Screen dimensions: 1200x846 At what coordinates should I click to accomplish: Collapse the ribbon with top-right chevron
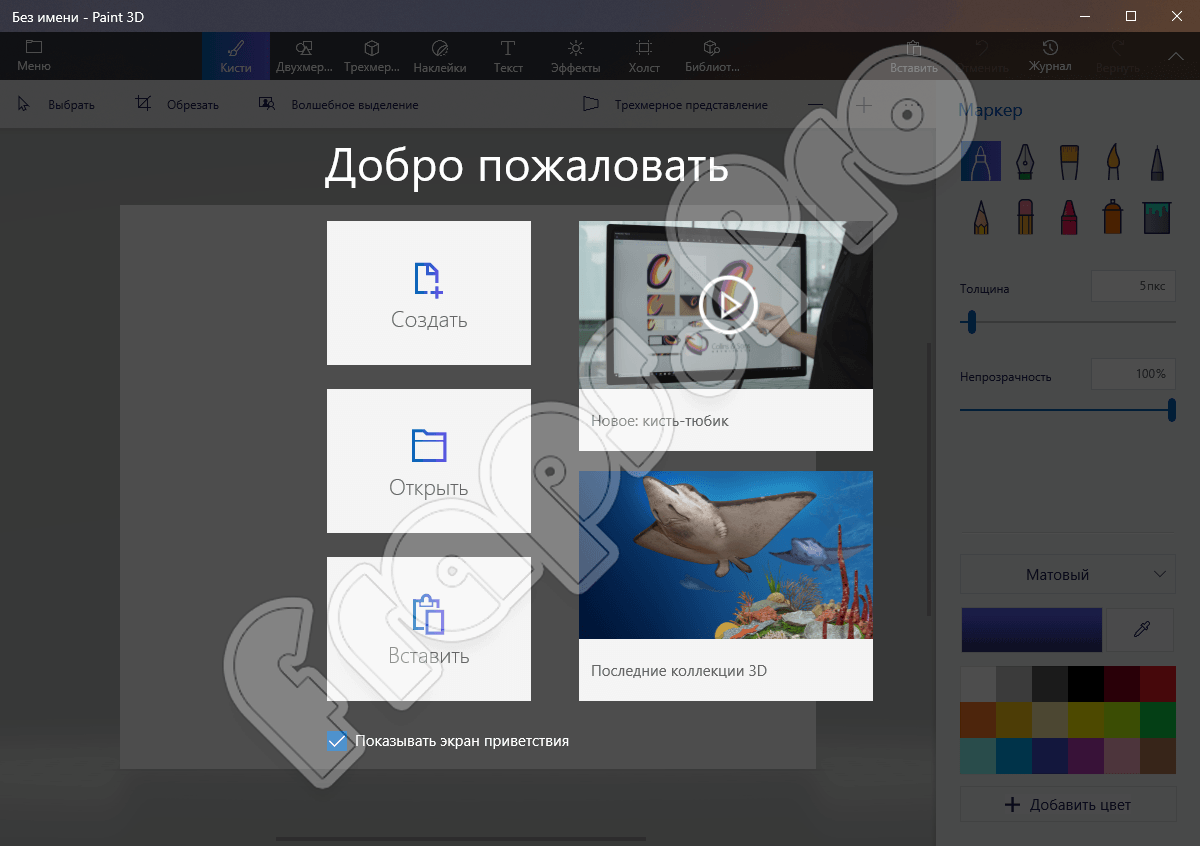pyautogui.click(x=1175, y=56)
